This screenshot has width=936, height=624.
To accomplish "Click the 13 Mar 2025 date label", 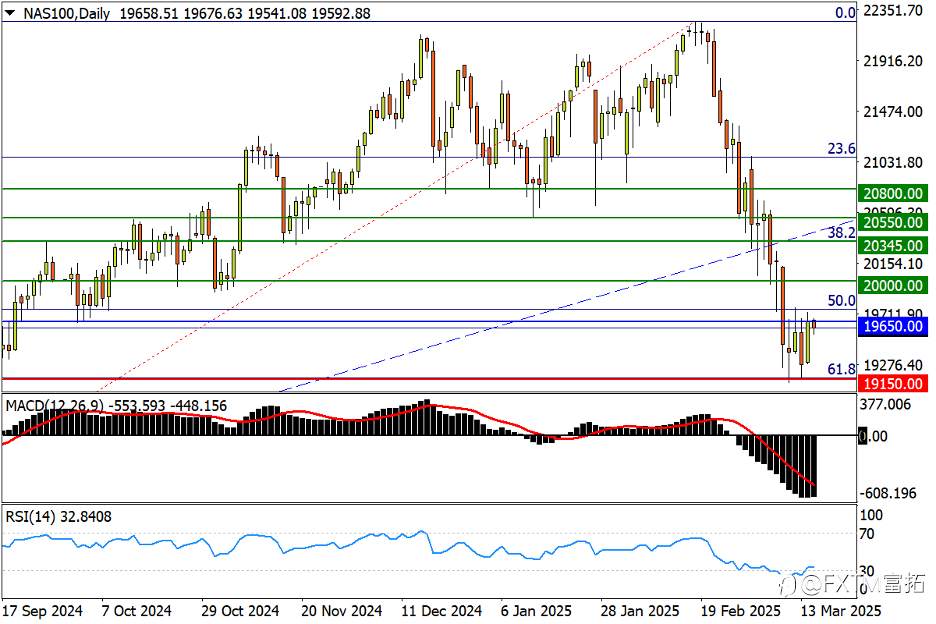I will [841, 611].
